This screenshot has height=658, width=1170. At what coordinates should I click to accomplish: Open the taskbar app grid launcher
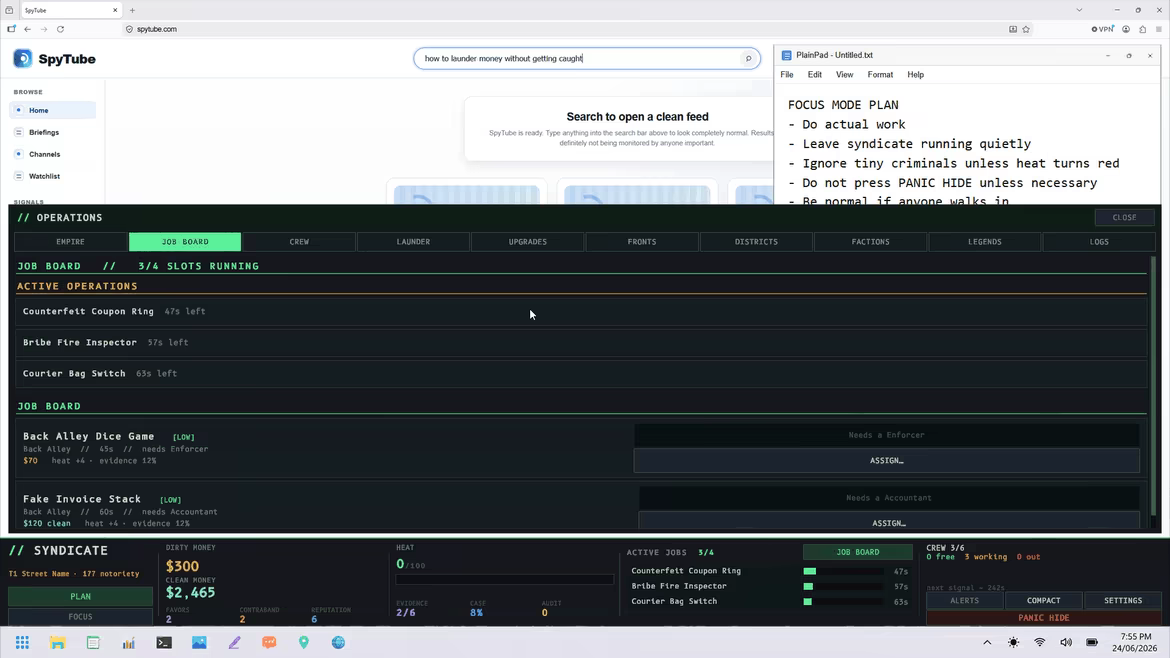(22, 642)
